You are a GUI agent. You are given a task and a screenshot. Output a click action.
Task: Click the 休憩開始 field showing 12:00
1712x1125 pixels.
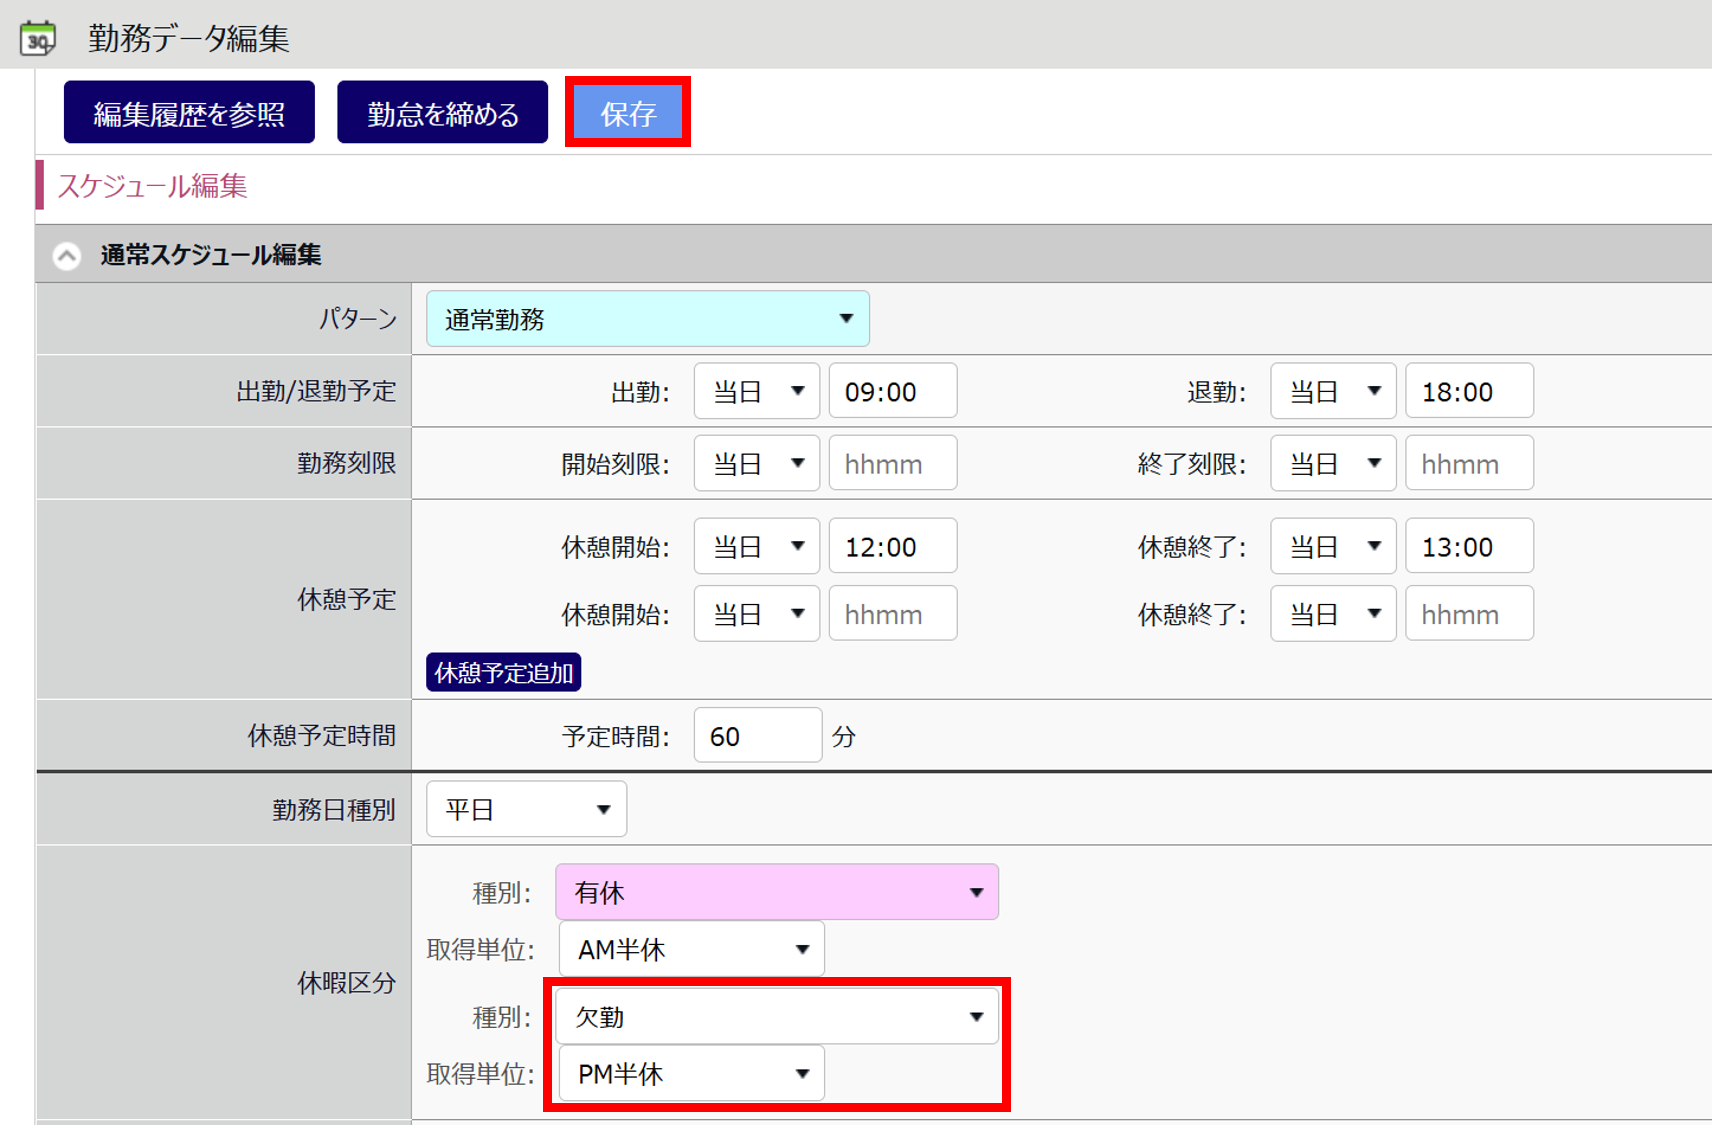click(892, 547)
